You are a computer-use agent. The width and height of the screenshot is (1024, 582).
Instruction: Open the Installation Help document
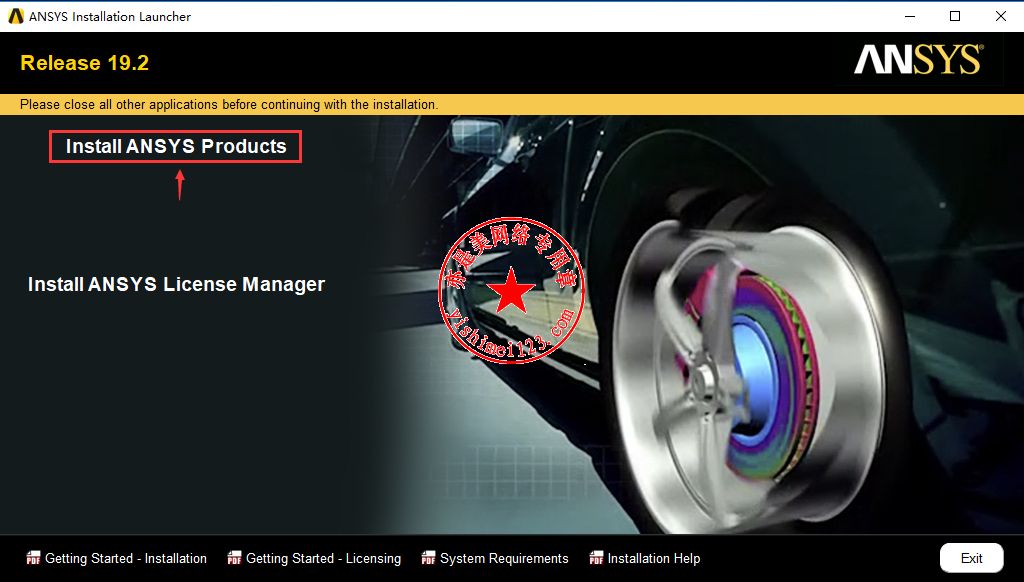coord(654,558)
